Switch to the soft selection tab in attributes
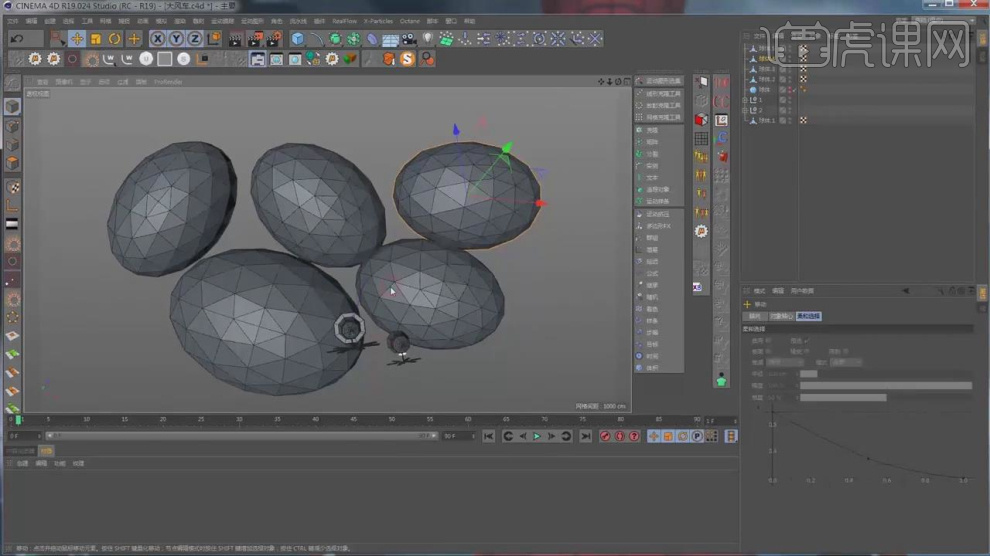This screenshot has height=556, width=990. point(808,316)
